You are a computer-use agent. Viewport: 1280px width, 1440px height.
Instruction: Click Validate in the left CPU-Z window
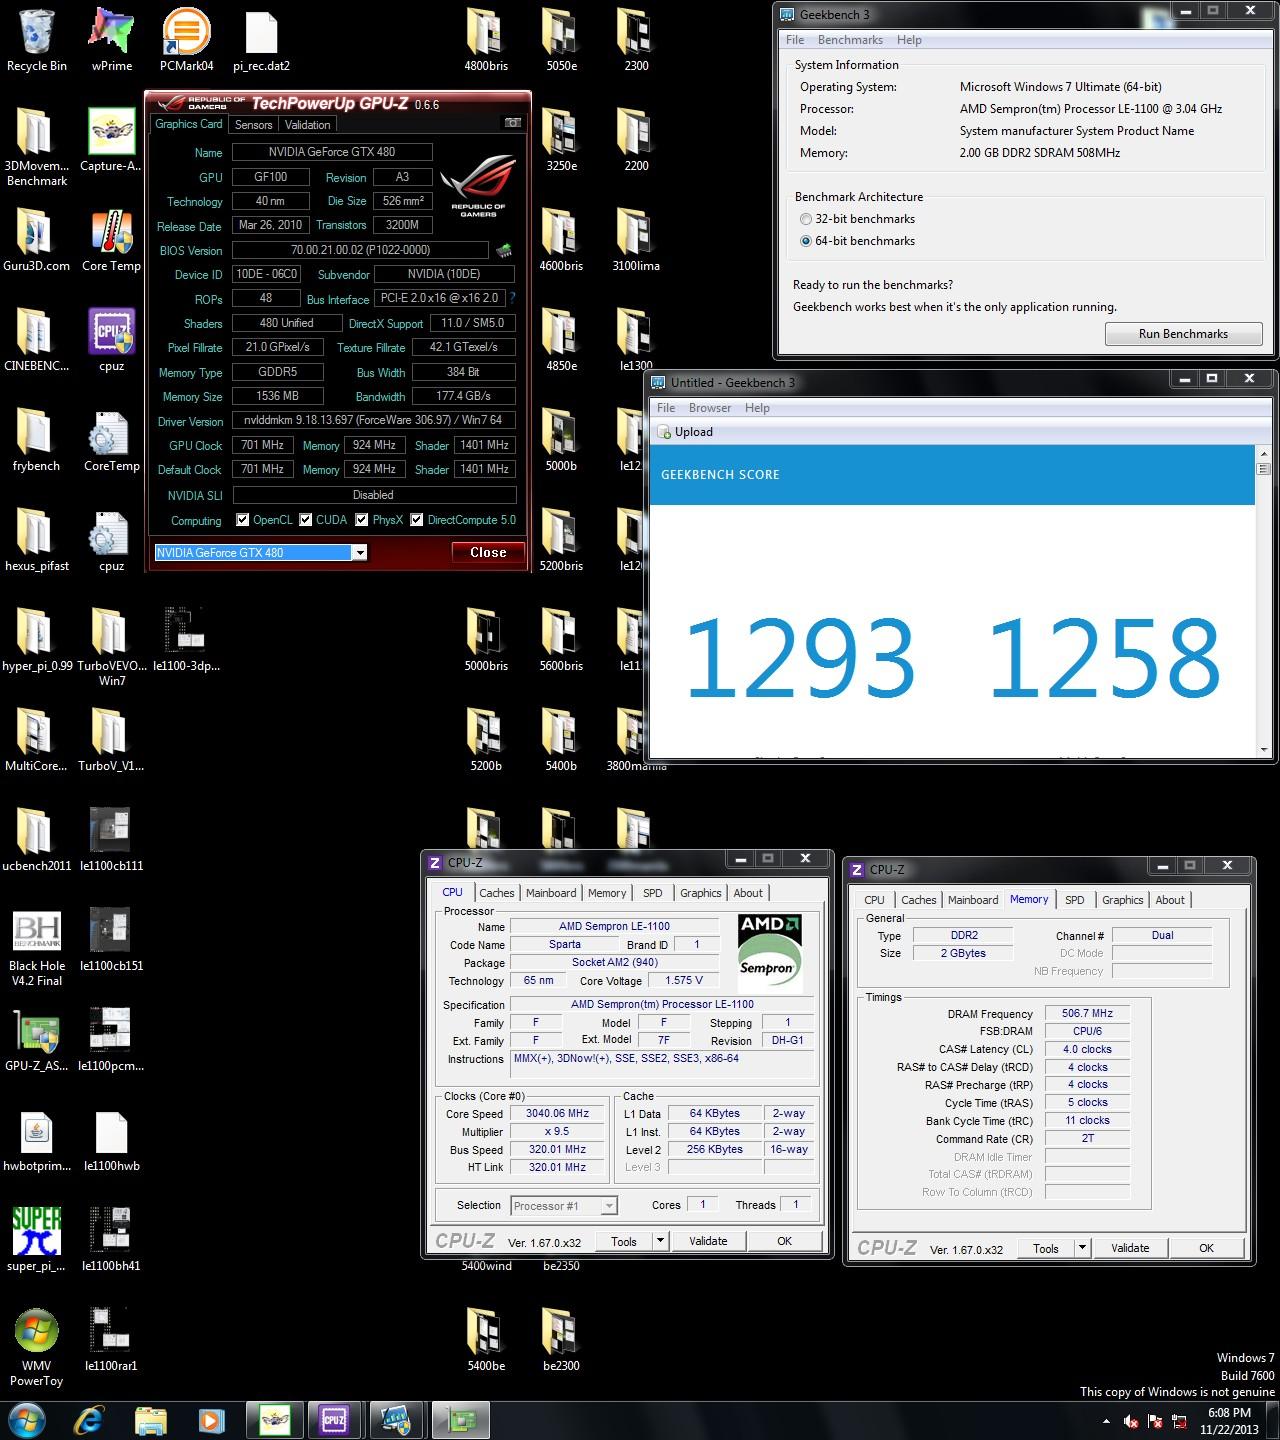tap(708, 1241)
